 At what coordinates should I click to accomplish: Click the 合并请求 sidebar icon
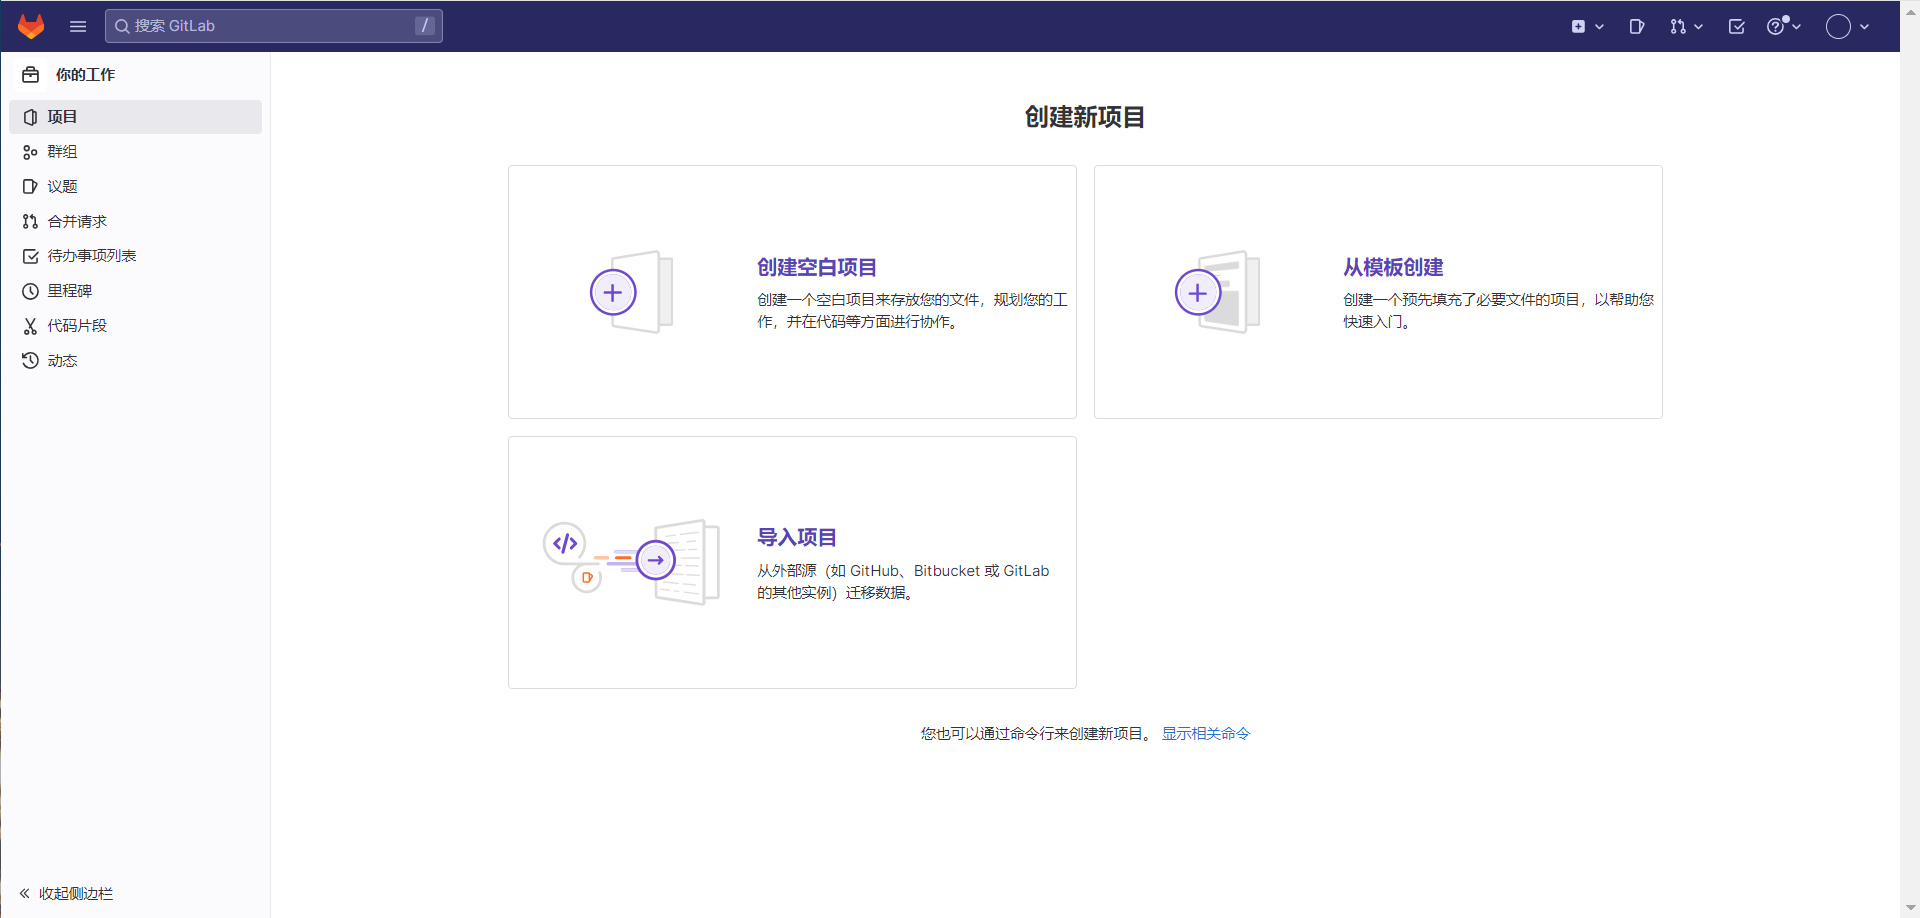tap(30, 222)
